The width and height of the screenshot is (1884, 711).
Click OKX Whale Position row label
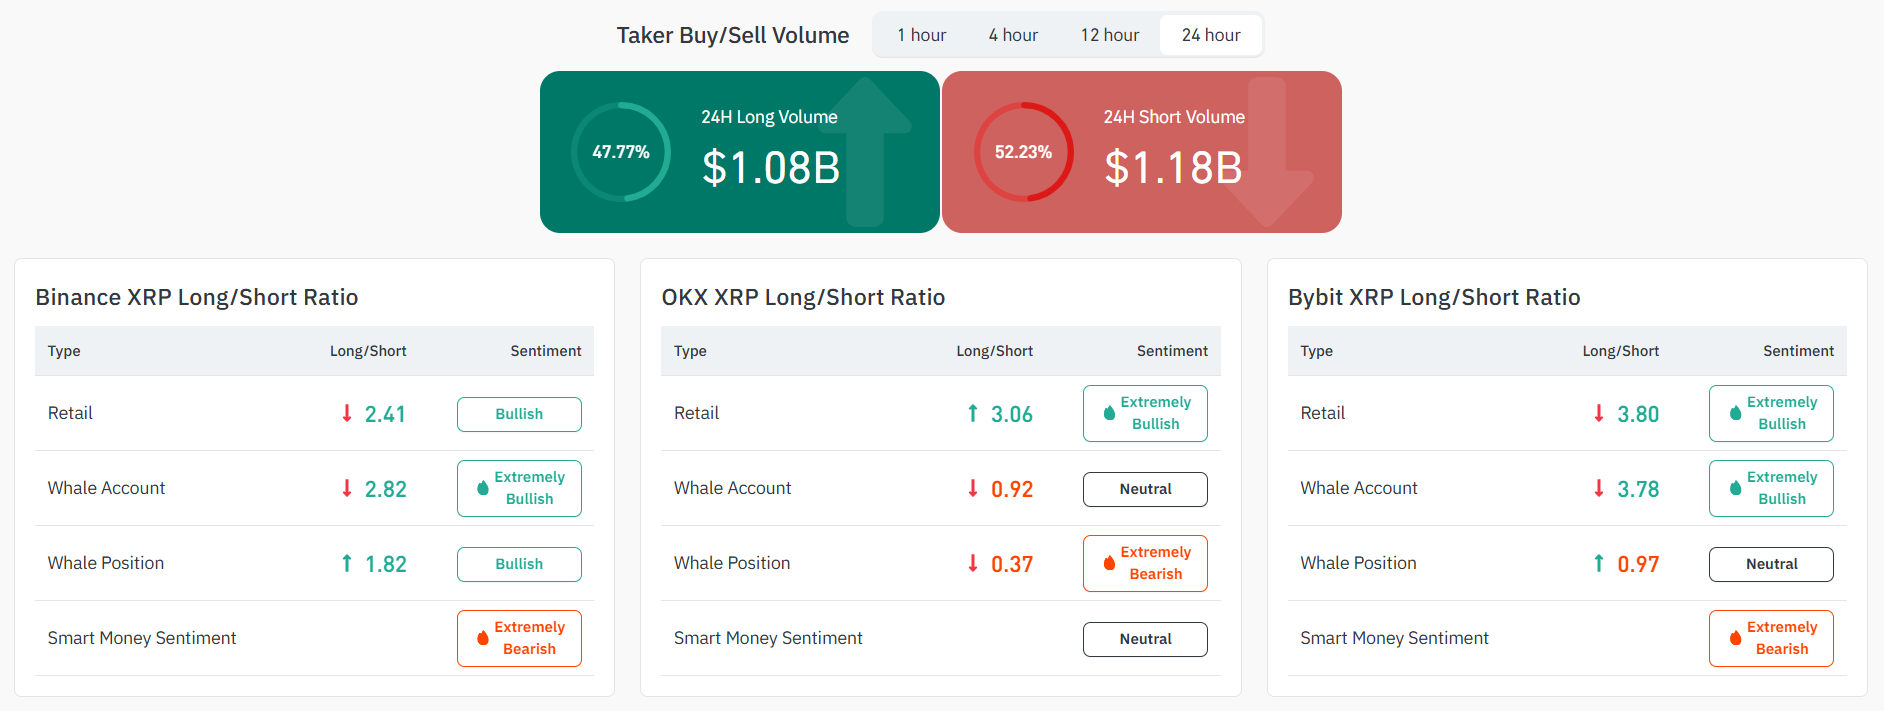tap(732, 563)
